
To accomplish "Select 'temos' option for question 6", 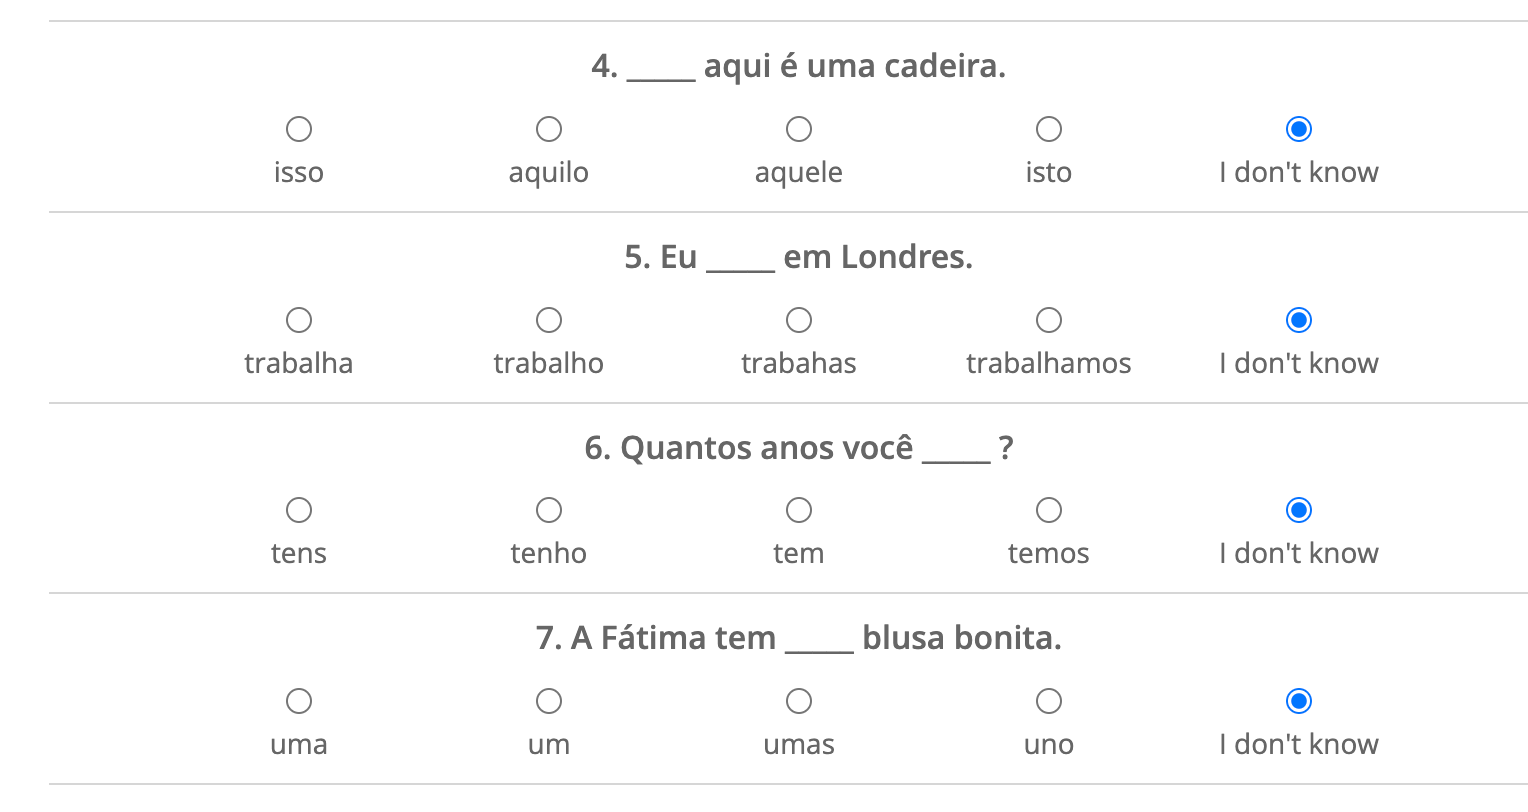I will coord(1049,510).
